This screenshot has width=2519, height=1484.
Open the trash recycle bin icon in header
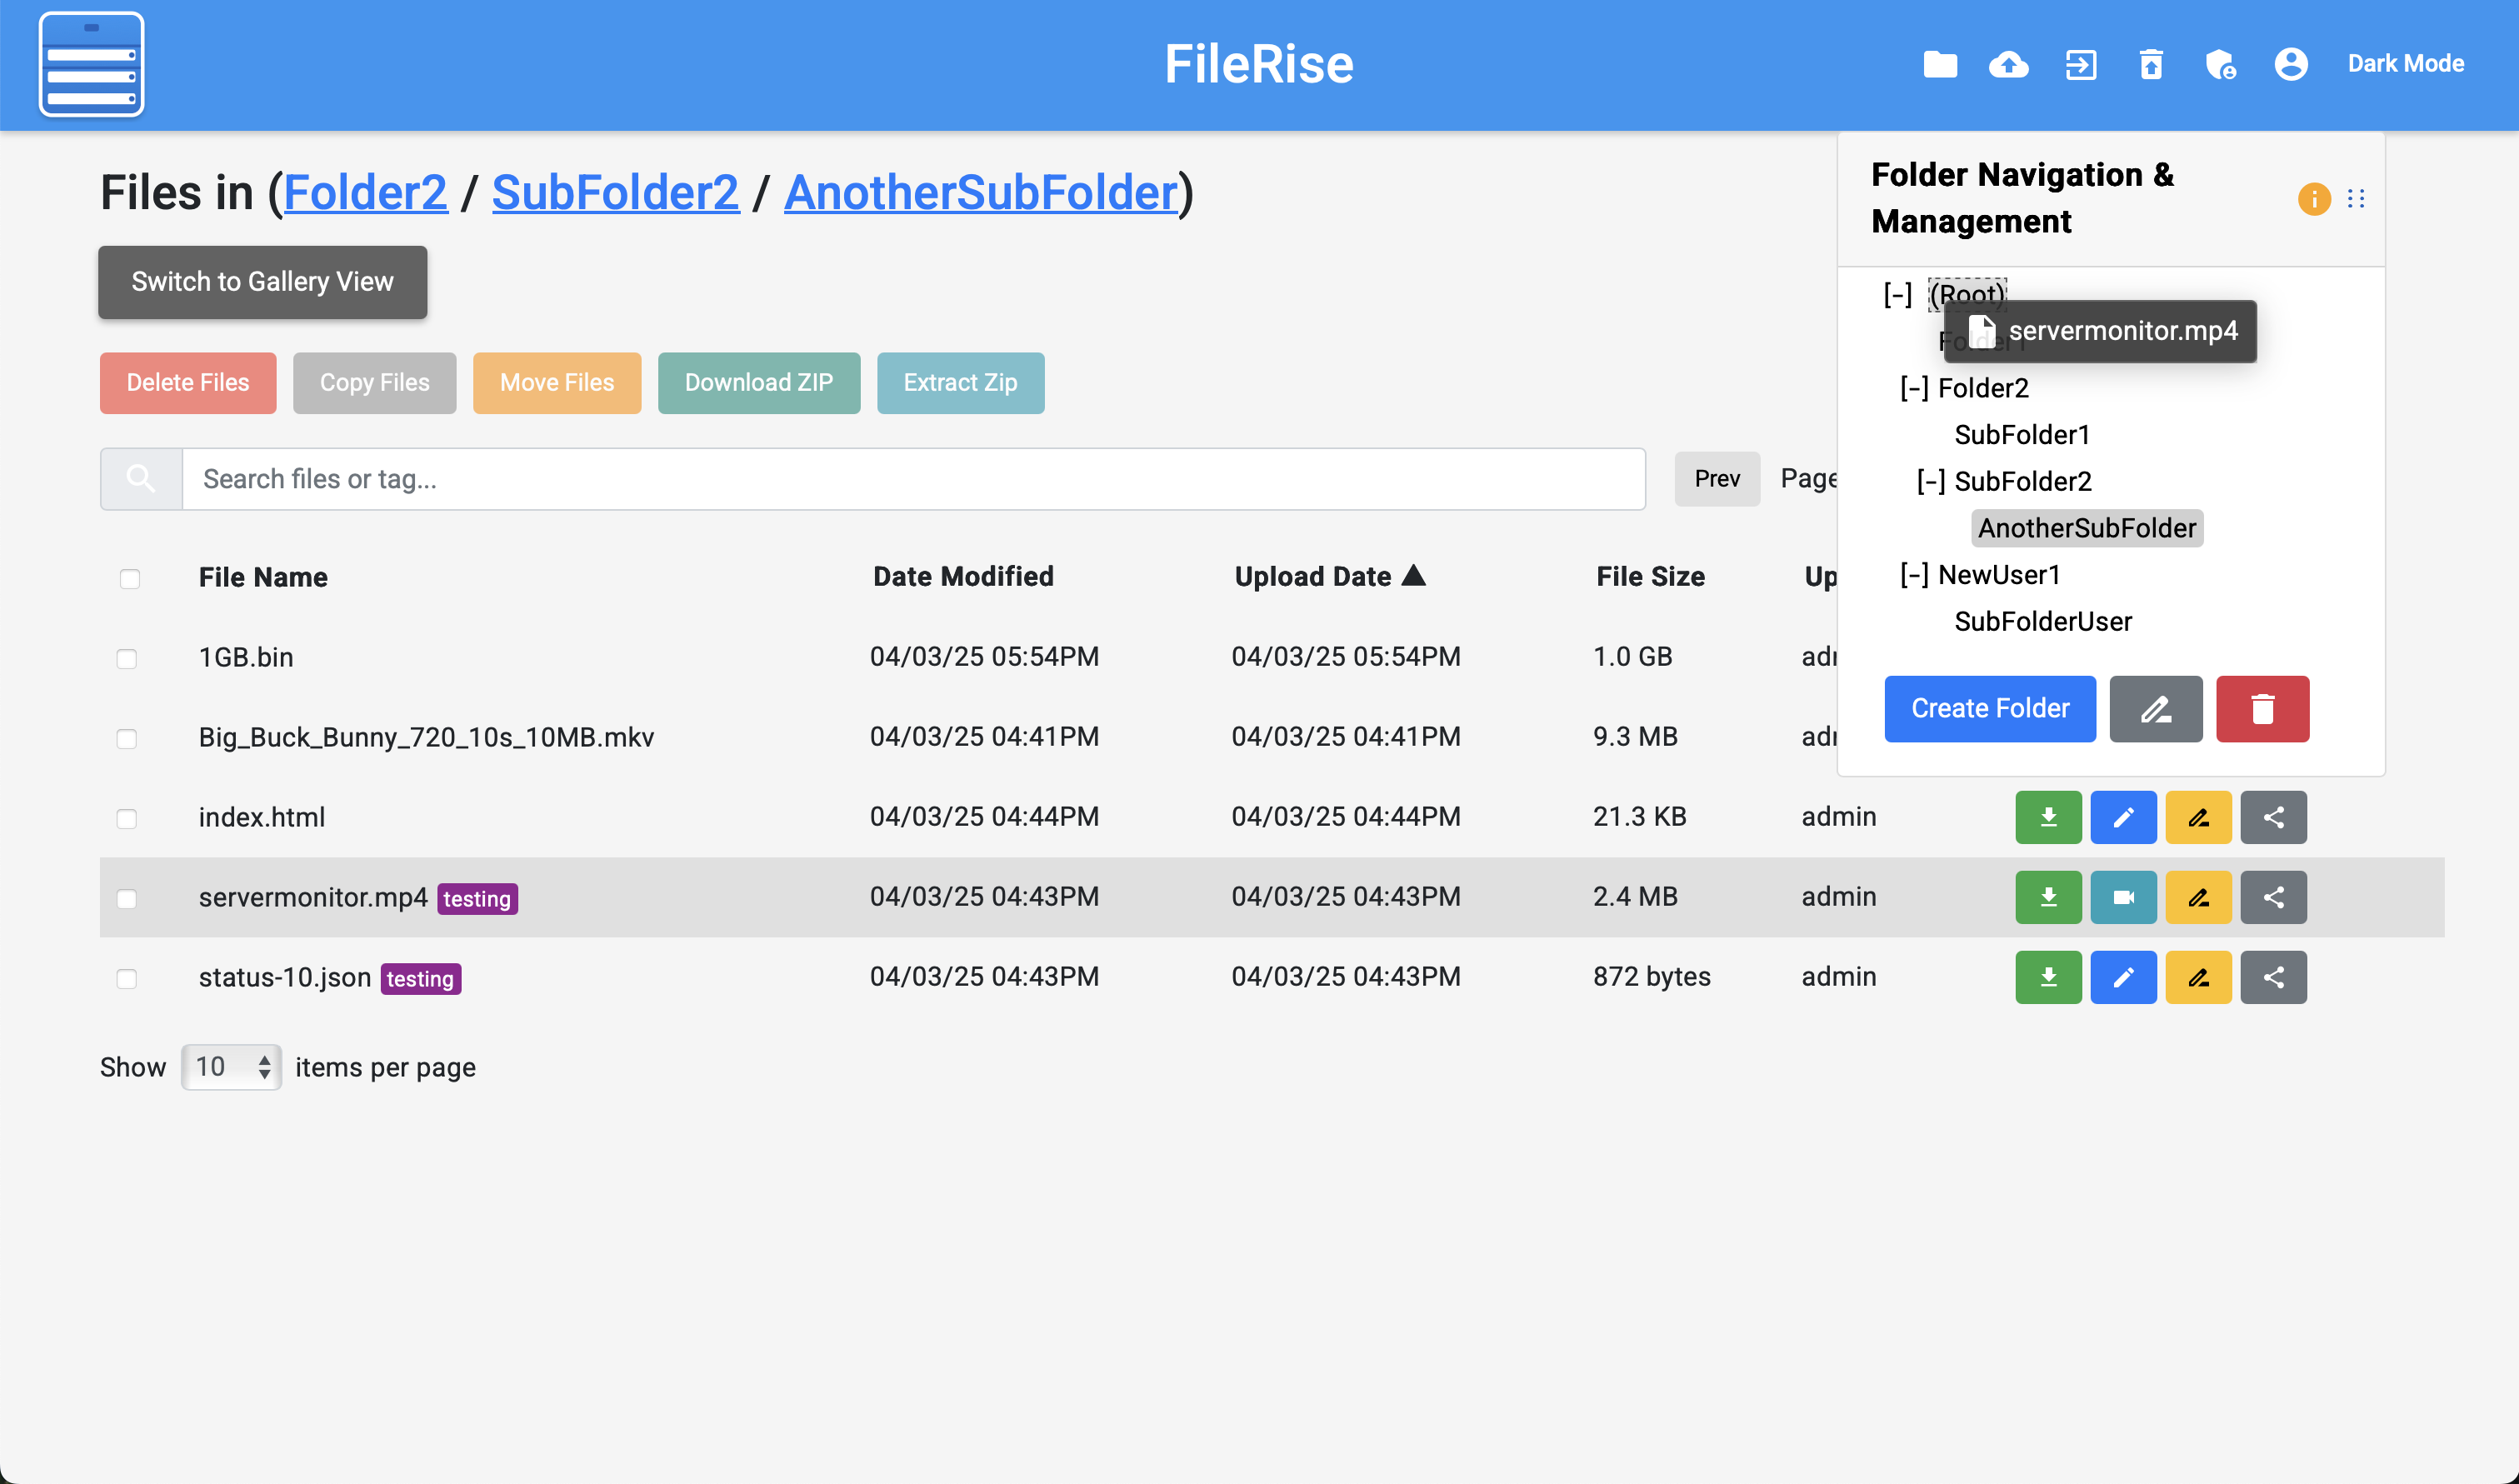[2151, 65]
